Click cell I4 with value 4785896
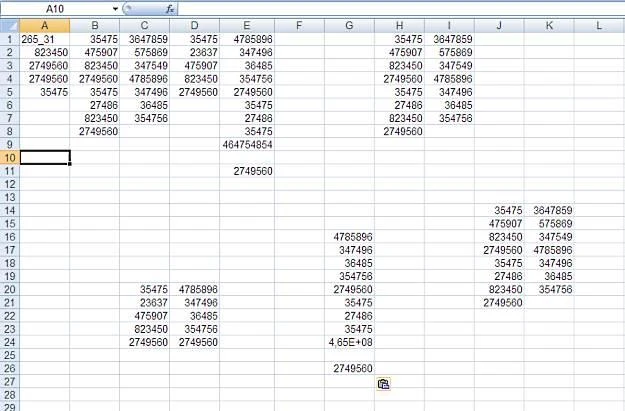 pyautogui.click(x=449, y=78)
